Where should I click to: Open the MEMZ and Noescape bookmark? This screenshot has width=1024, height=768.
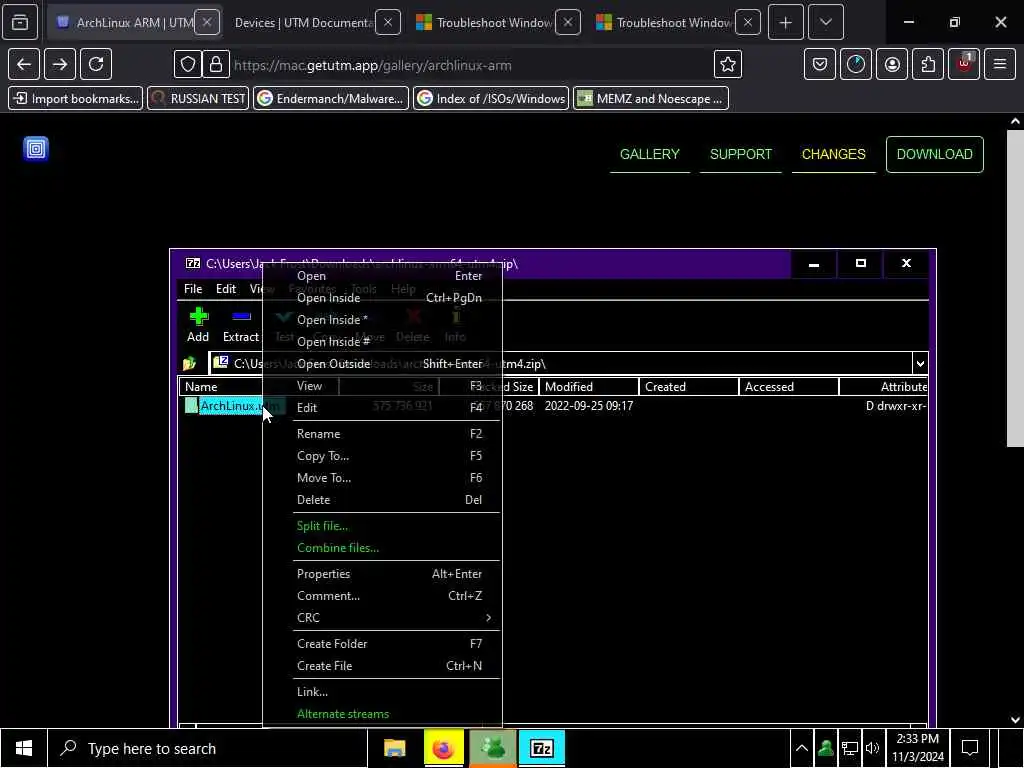(x=651, y=99)
